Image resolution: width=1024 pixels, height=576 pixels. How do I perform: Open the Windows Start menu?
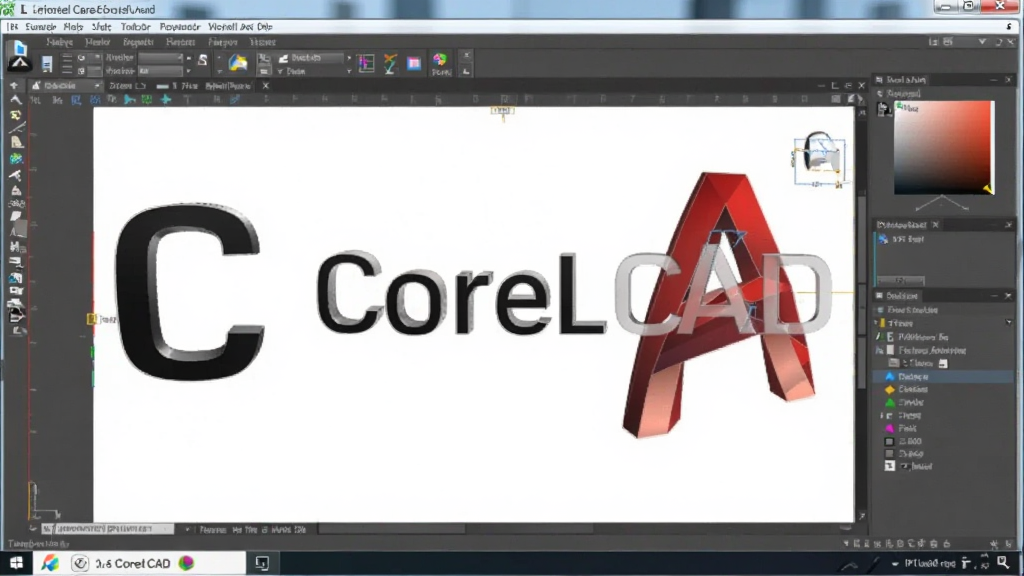tap(16, 563)
